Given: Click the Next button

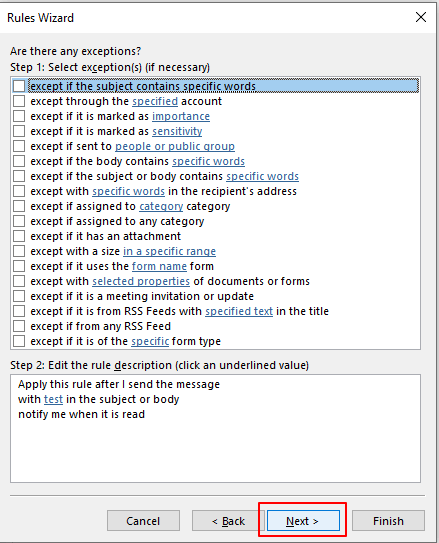Looking at the screenshot, I should coord(303,520).
